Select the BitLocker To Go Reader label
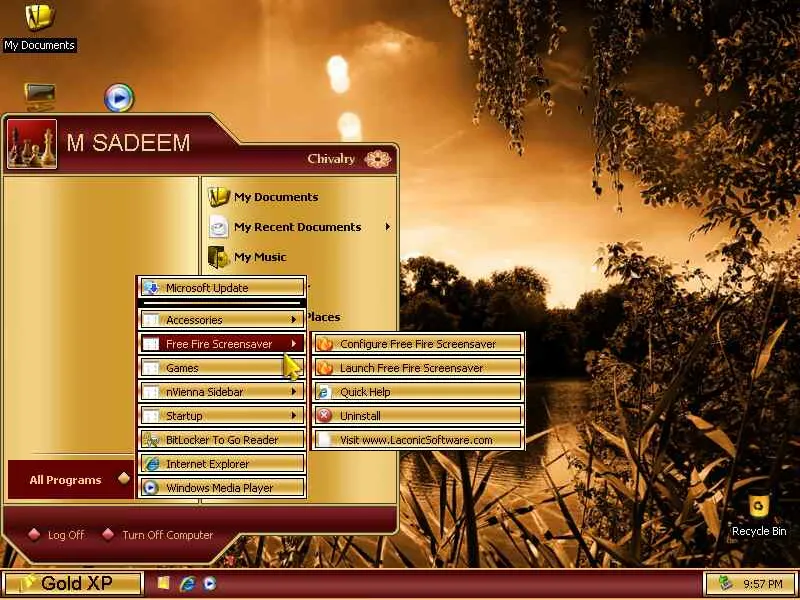 (222, 440)
